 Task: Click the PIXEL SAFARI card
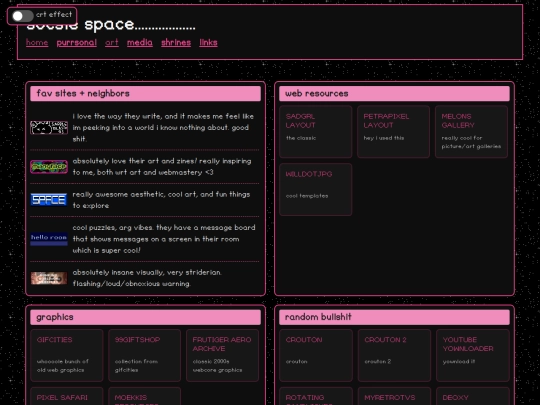click(67, 396)
